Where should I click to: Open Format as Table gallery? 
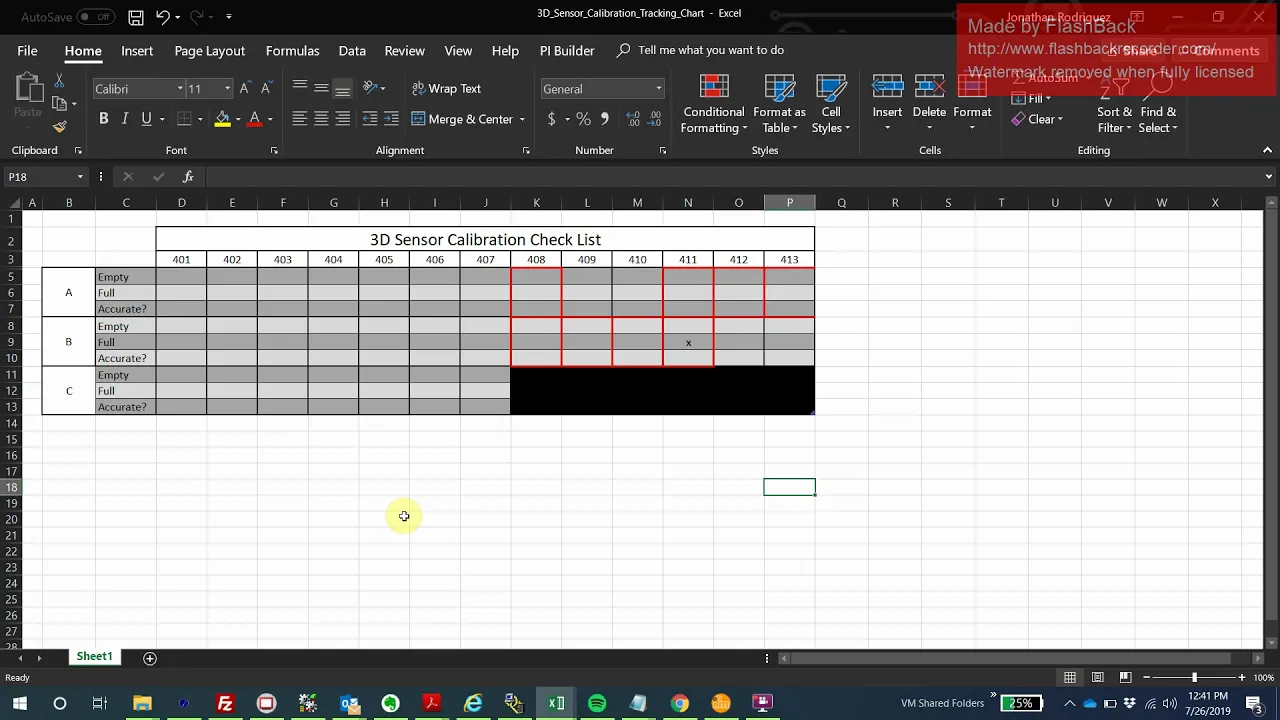[x=779, y=104]
